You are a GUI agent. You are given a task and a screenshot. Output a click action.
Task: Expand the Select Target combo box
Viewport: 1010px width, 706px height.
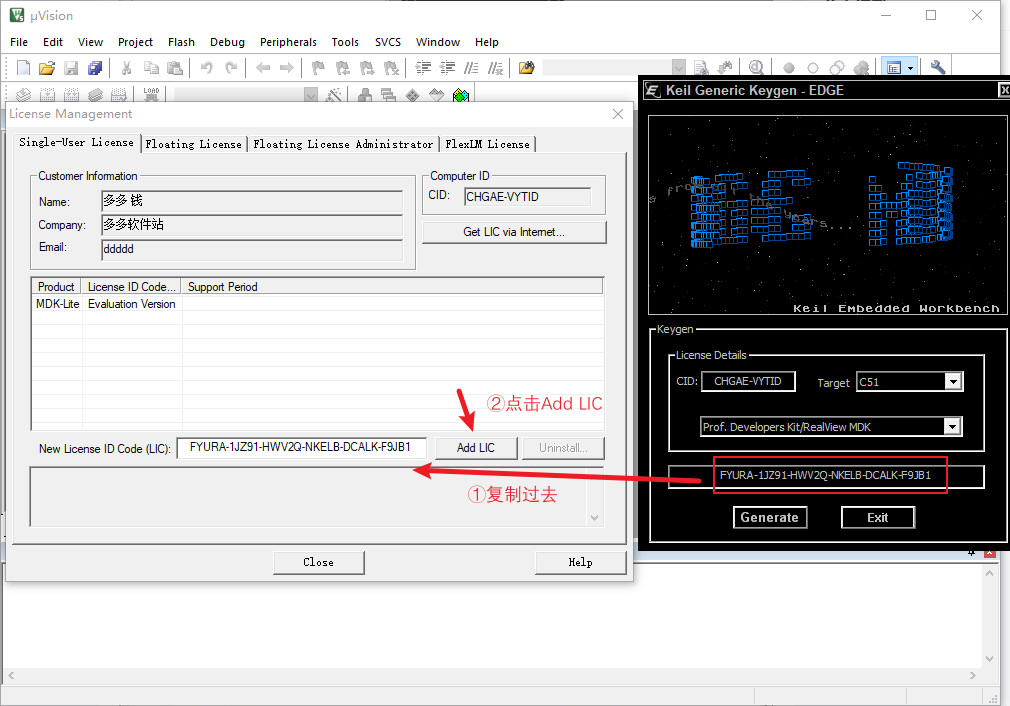pyautogui.click(x=311, y=95)
